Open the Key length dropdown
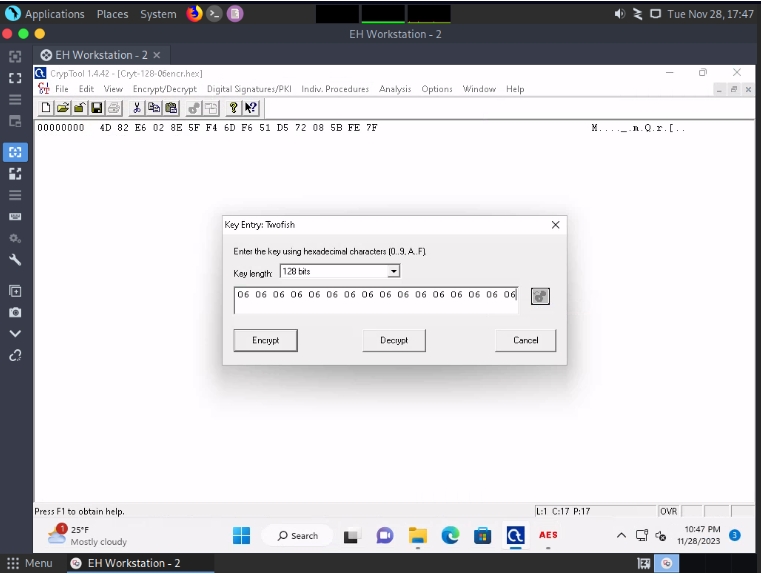The height and width of the screenshot is (574, 761). pyautogui.click(x=394, y=271)
